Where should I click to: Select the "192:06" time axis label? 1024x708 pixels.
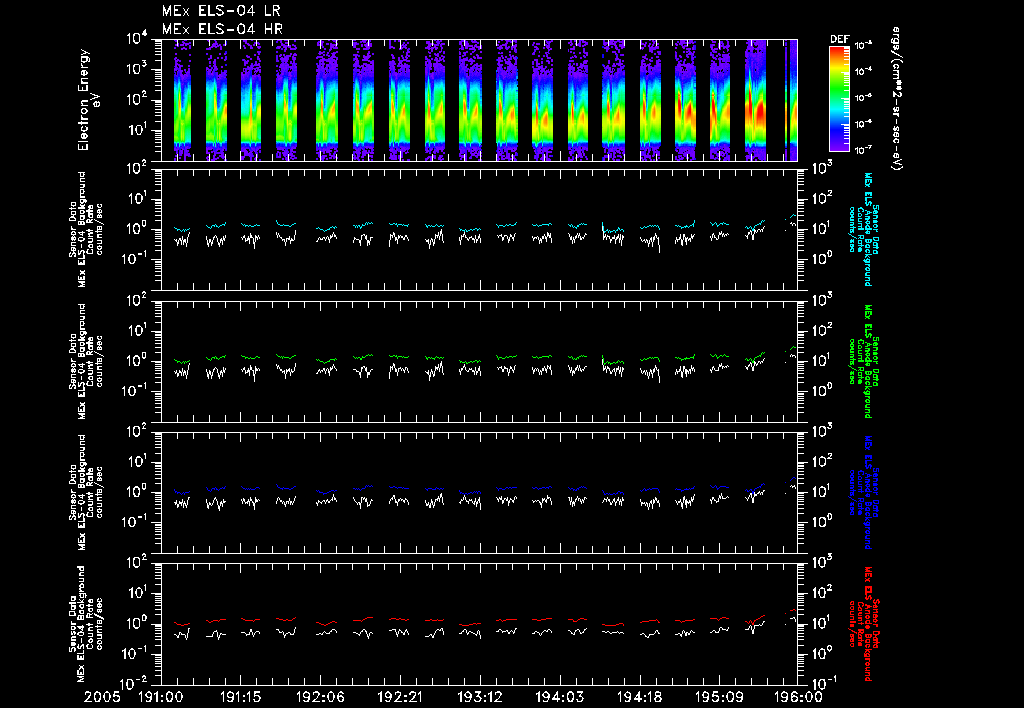320,697
